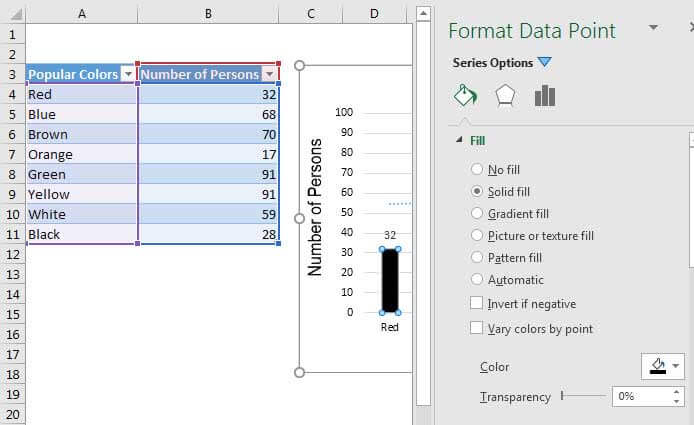Decrease Transparency with the down spinner
Viewport: 694px width, 425px height.
coord(676,401)
